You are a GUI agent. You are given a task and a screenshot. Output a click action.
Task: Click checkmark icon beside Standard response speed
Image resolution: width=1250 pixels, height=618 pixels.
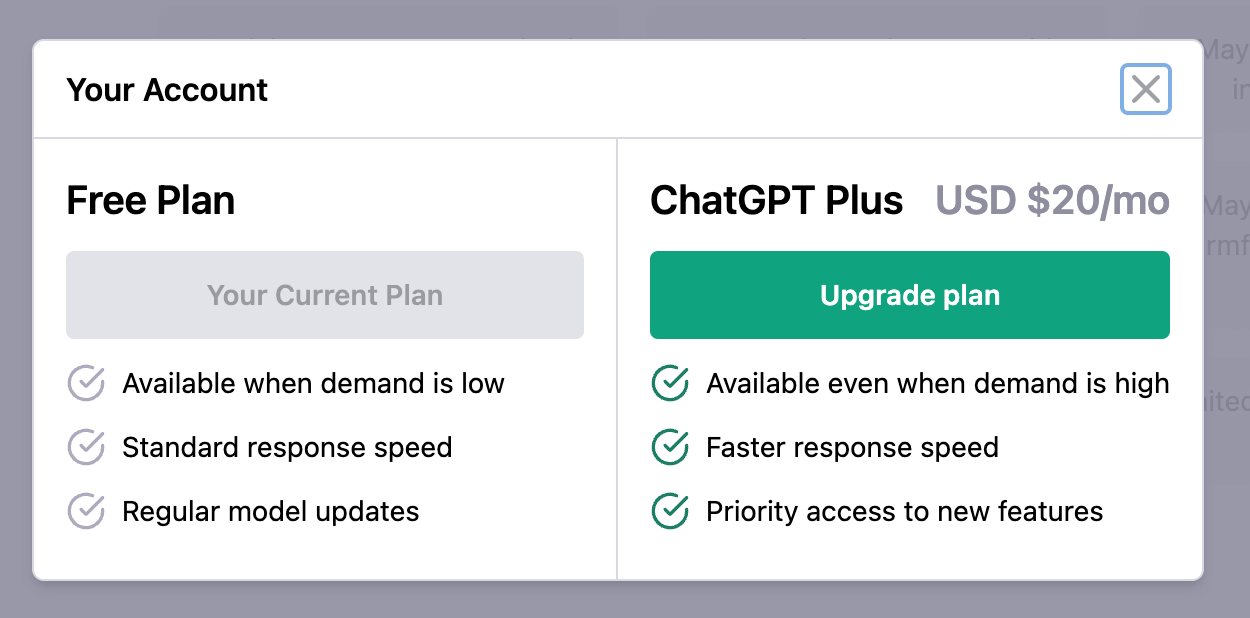tap(86, 447)
